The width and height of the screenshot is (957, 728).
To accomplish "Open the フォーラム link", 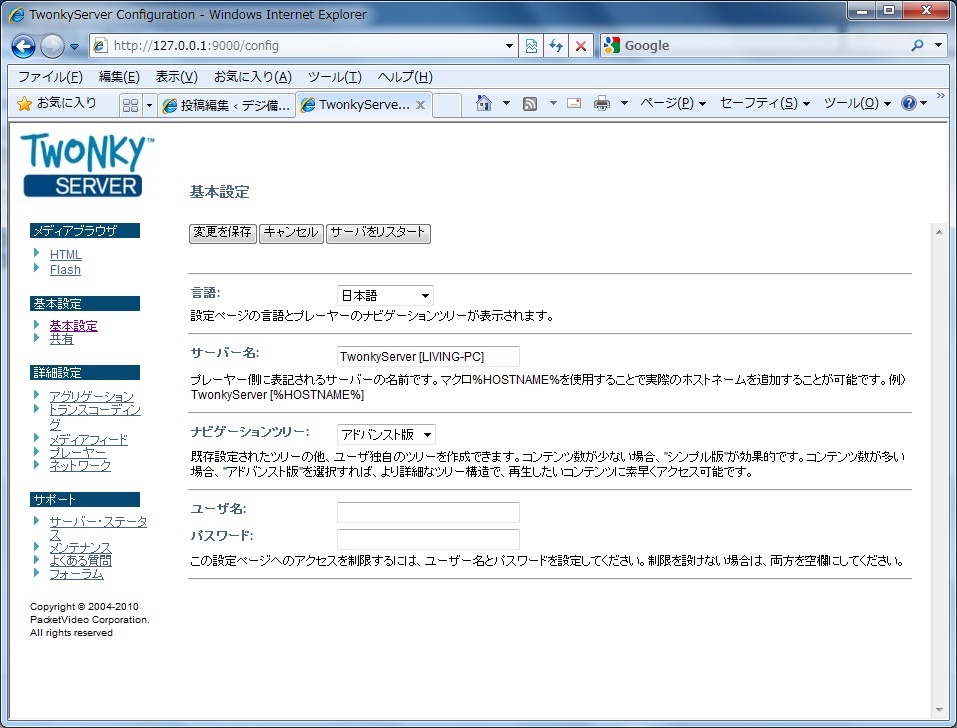I will tap(77, 574).
